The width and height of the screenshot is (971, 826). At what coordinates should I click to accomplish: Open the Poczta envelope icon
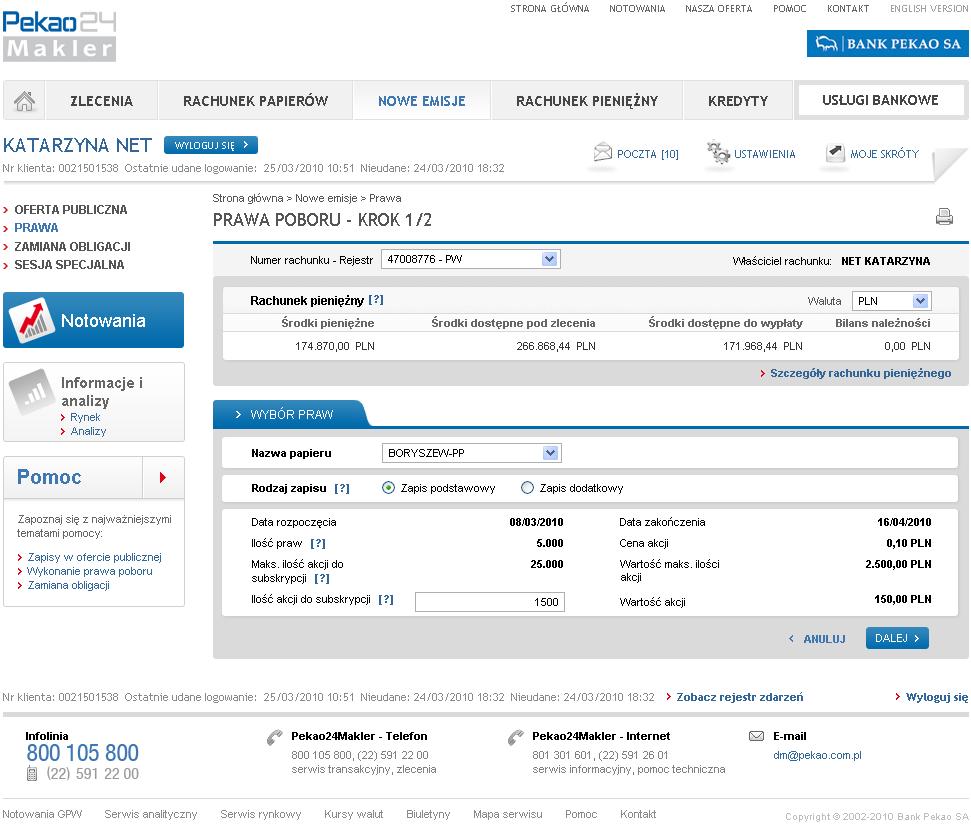click(x=603, y=152)
